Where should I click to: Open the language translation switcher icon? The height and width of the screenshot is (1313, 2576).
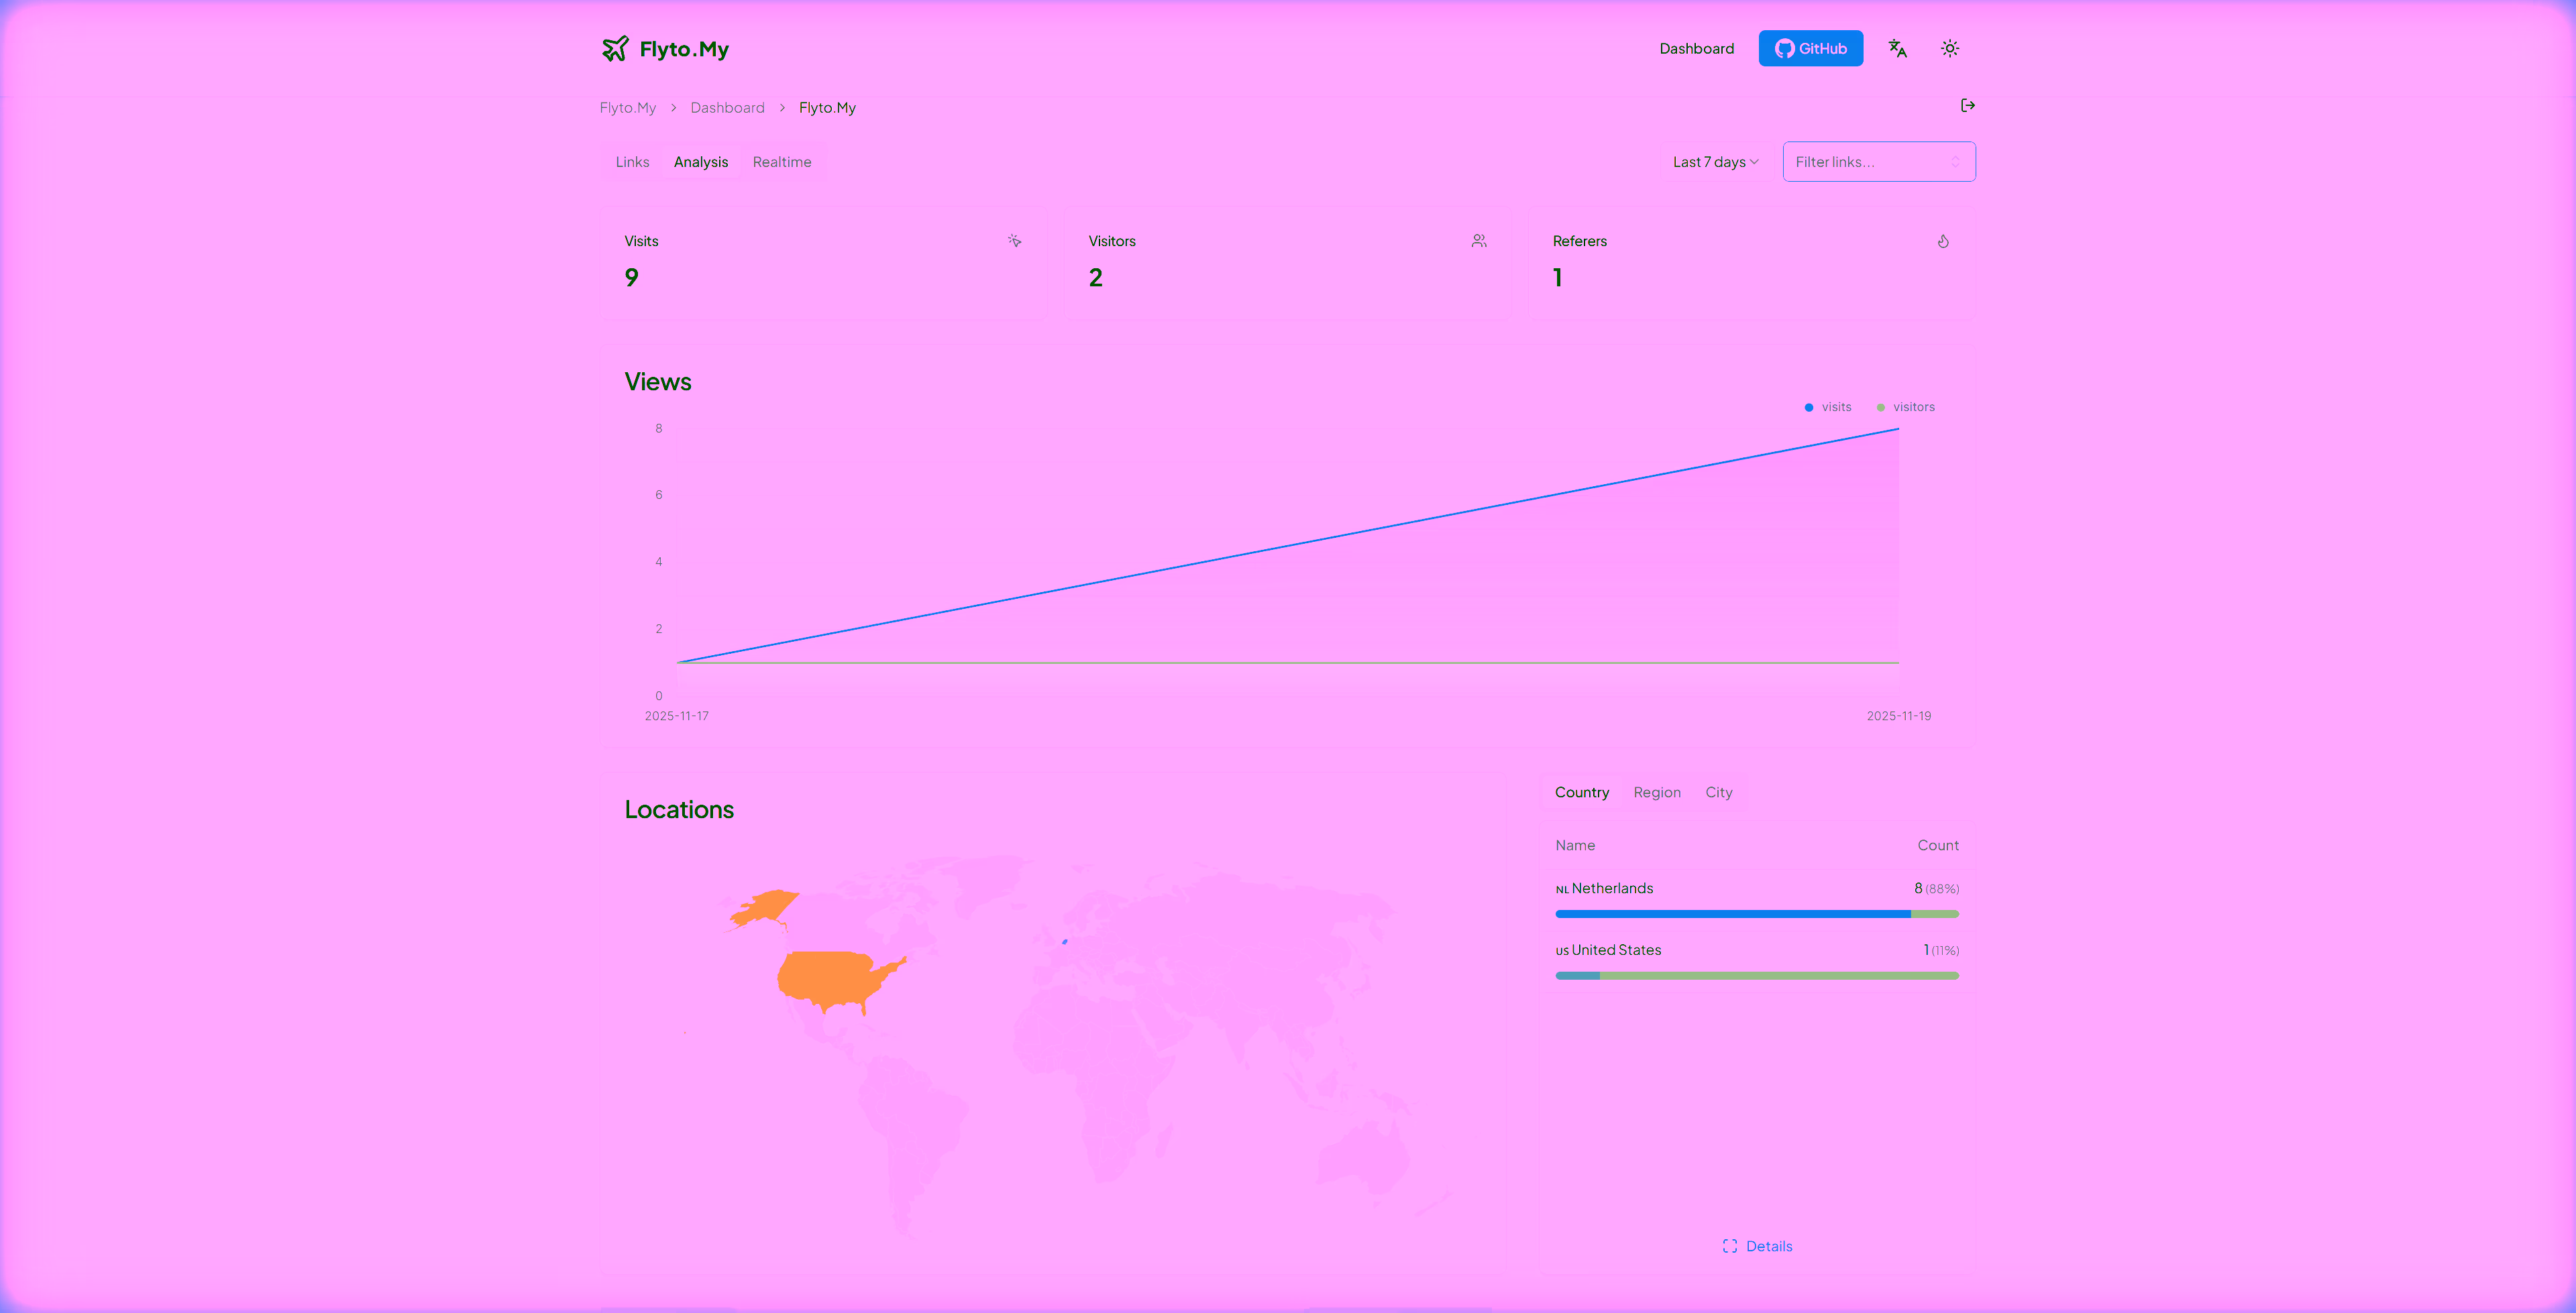coord(1897,48)
